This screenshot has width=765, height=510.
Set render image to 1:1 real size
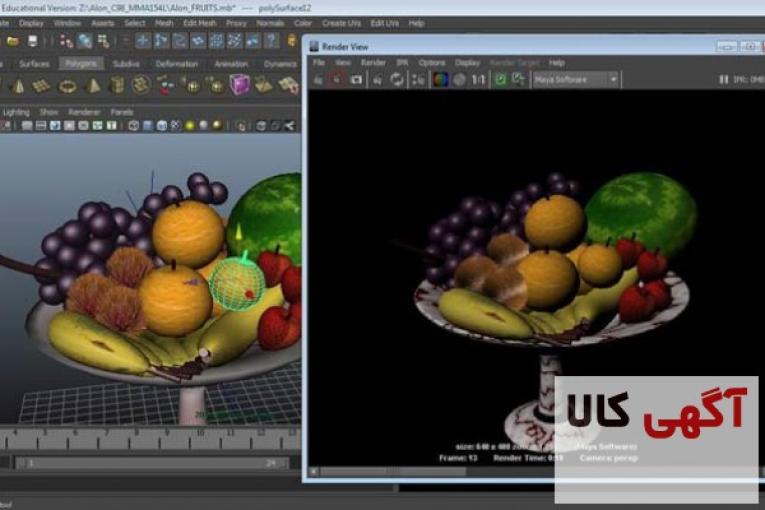pos(479,79)
